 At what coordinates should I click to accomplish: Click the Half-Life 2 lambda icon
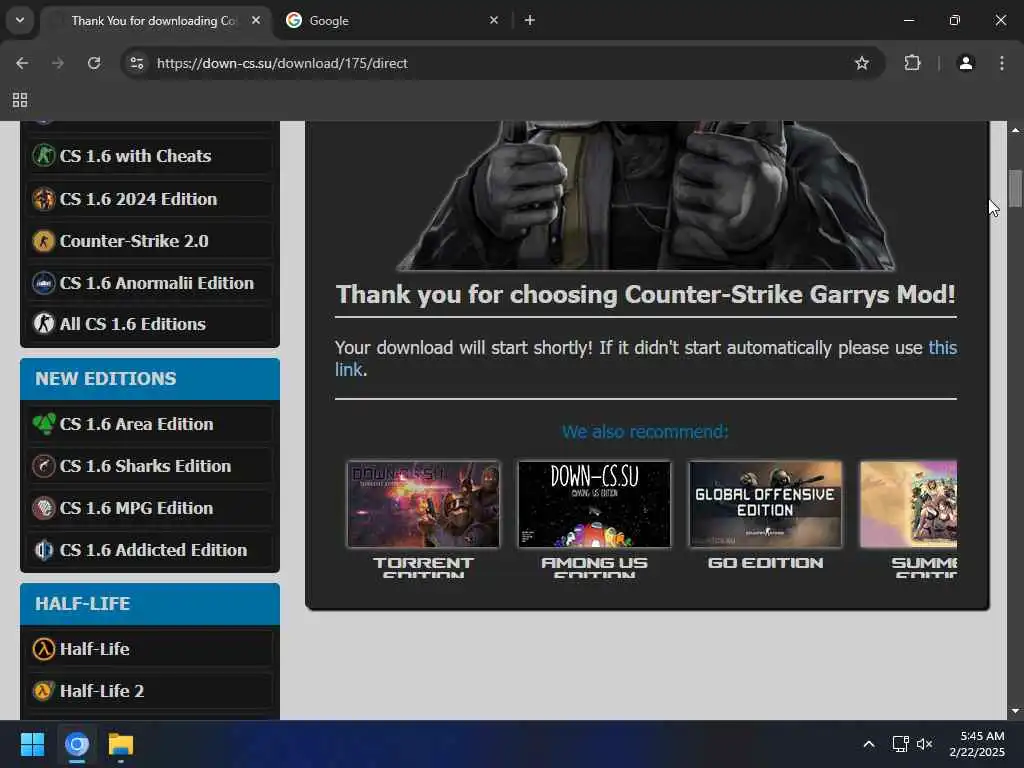pos(44,691)
